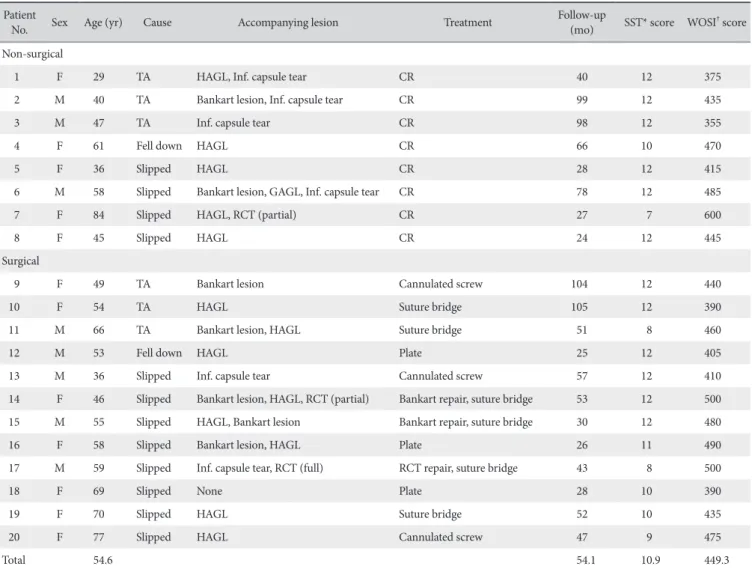Screen dimensions: 752x569
Task: Click the 'SST score' column header
Action: (648, 22)
